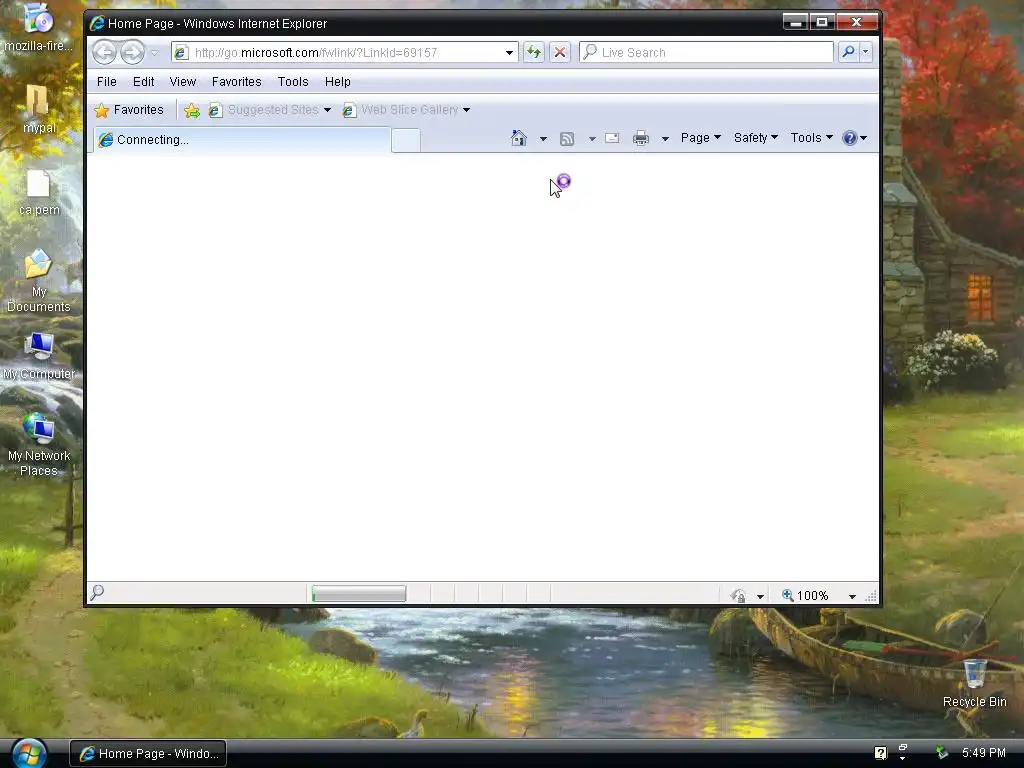Click status bar magnifier icon

pyautogui.click(x=97, y=592)
